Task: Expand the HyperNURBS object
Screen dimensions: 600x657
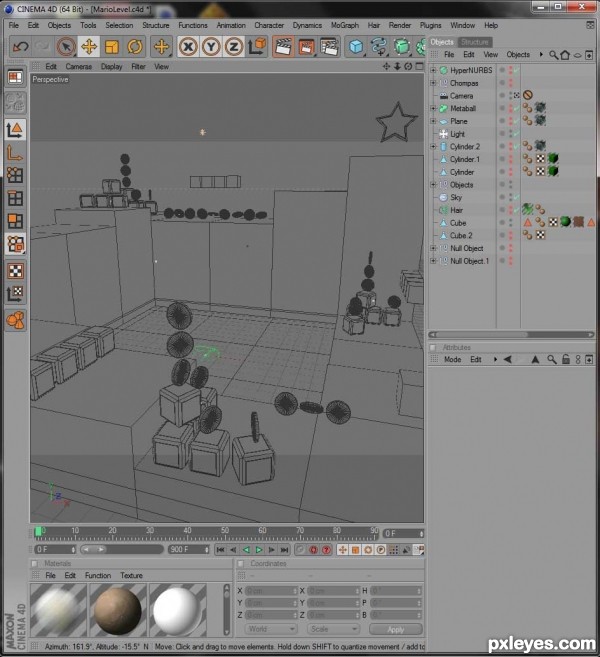Action: [433, 70]
